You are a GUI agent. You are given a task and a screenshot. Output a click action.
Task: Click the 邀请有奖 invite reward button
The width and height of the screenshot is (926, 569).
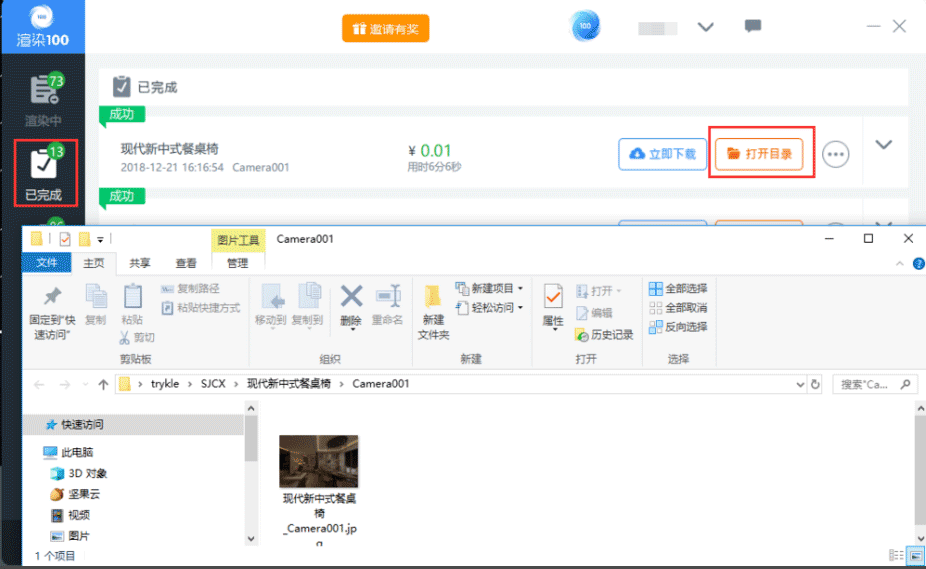pos(386,29)
